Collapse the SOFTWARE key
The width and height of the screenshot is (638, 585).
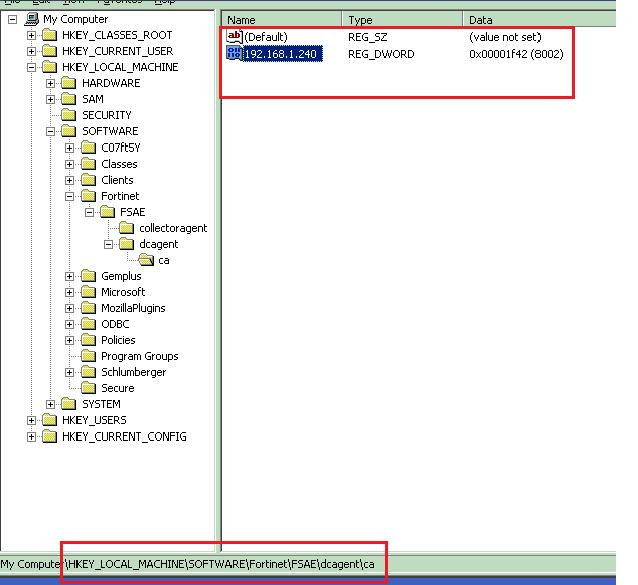click(x=50, y=131)
